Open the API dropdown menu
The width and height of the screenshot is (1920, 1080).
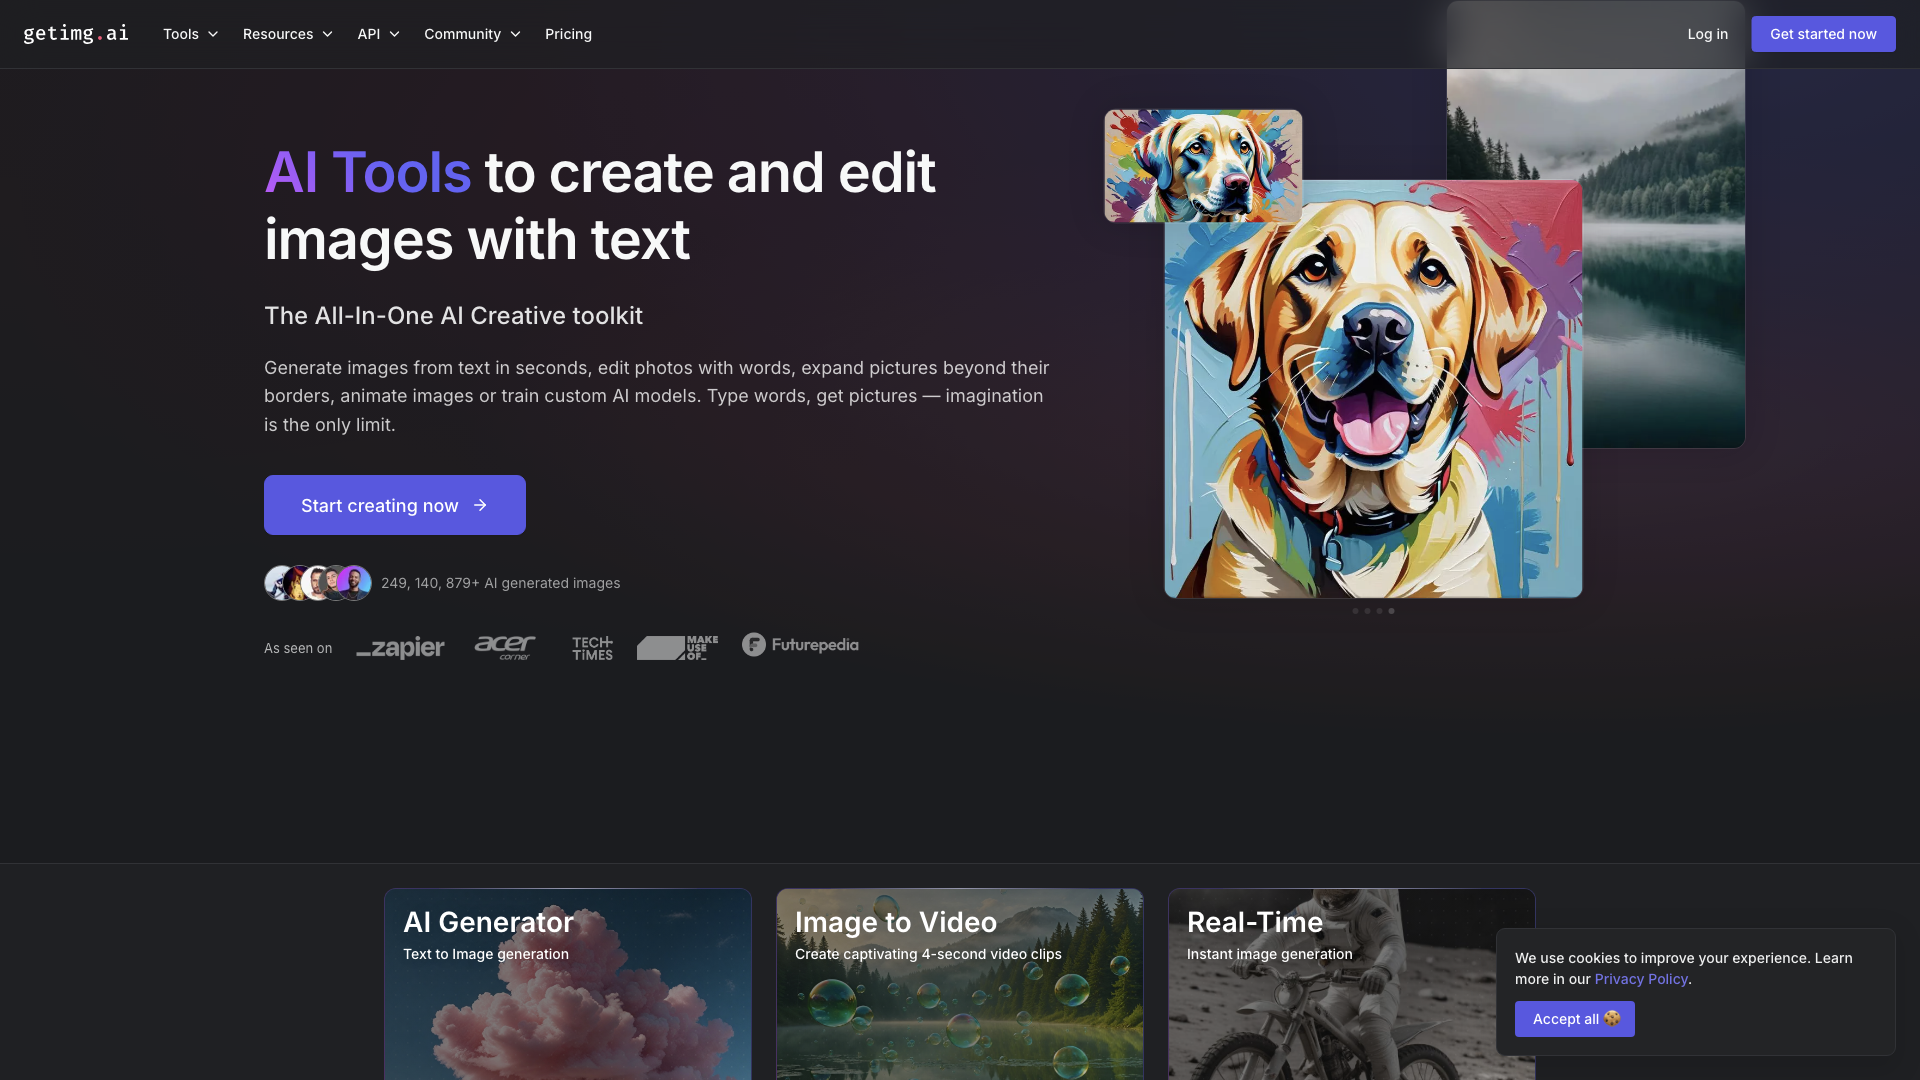(x=376, y=33)
